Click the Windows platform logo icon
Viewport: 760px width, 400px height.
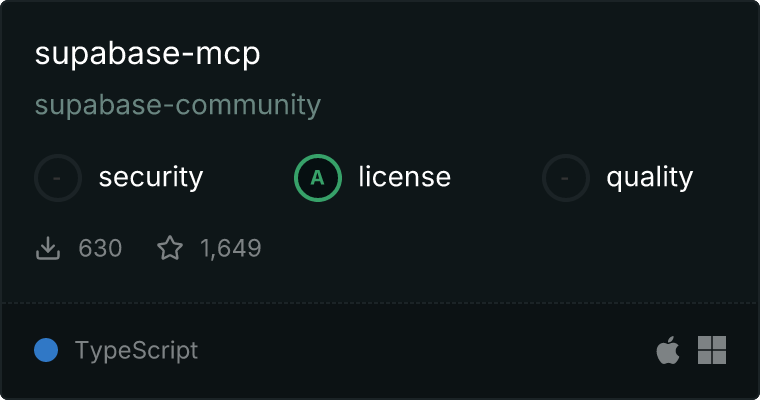[712, 350]
